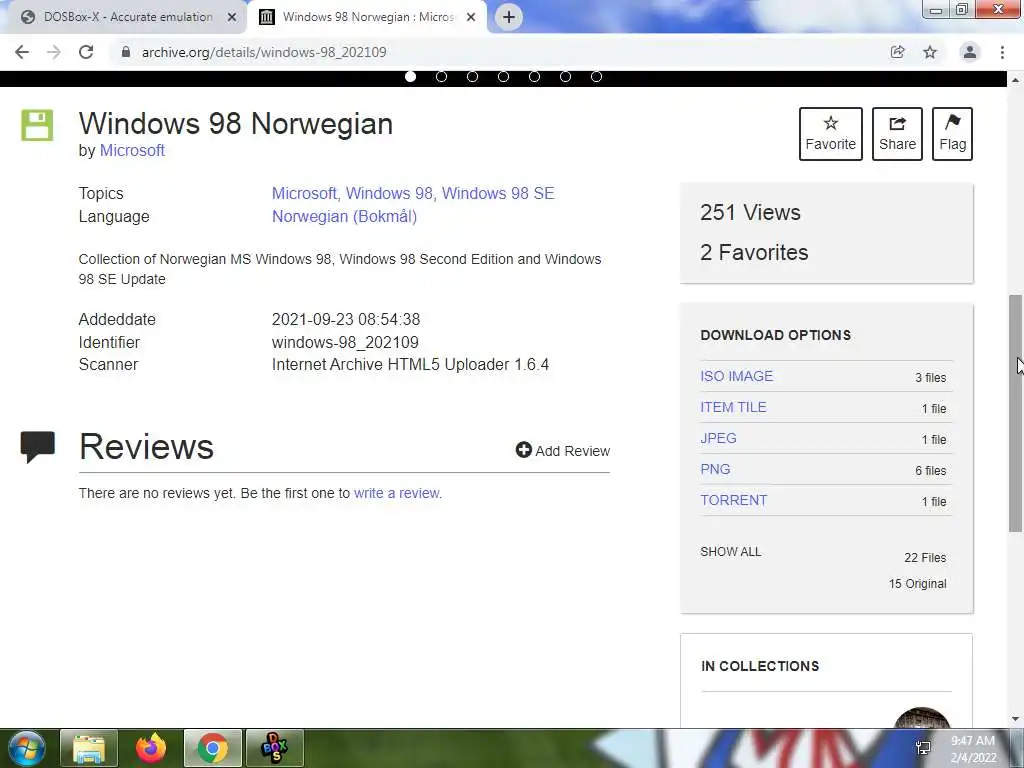Flag this item
1024x768 pixels.
952,134
